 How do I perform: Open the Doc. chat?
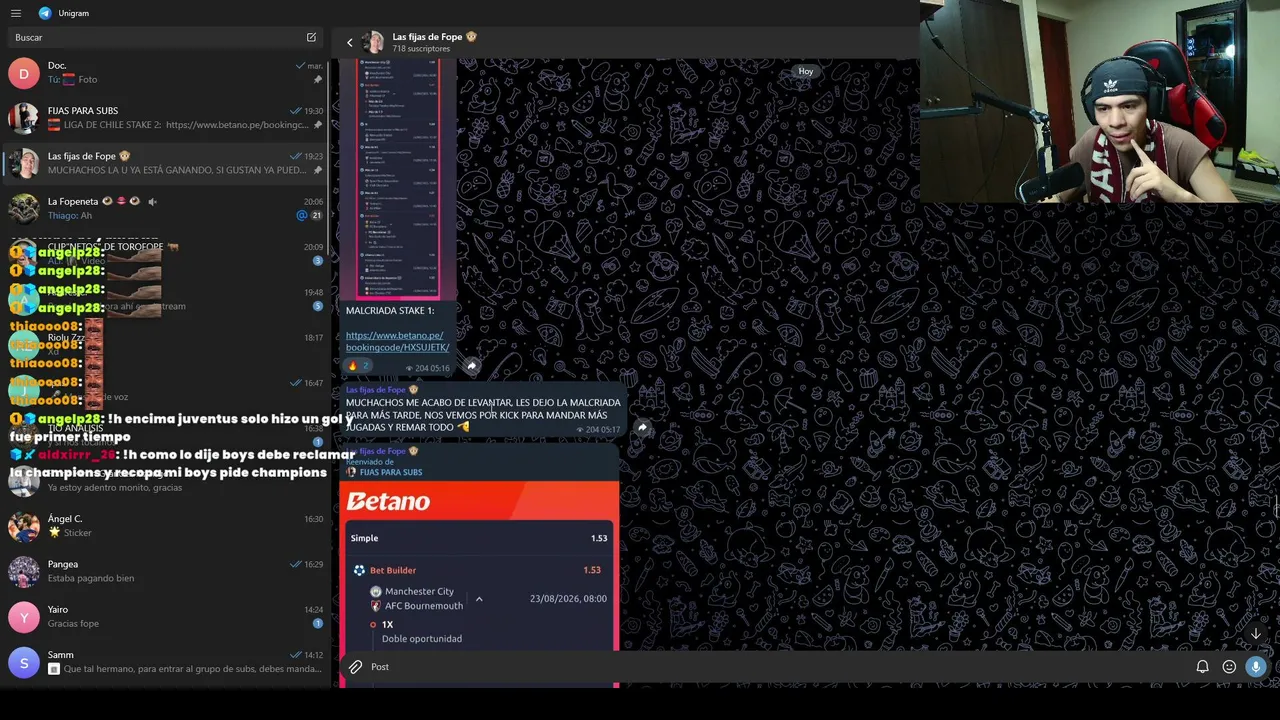(165, 73)
